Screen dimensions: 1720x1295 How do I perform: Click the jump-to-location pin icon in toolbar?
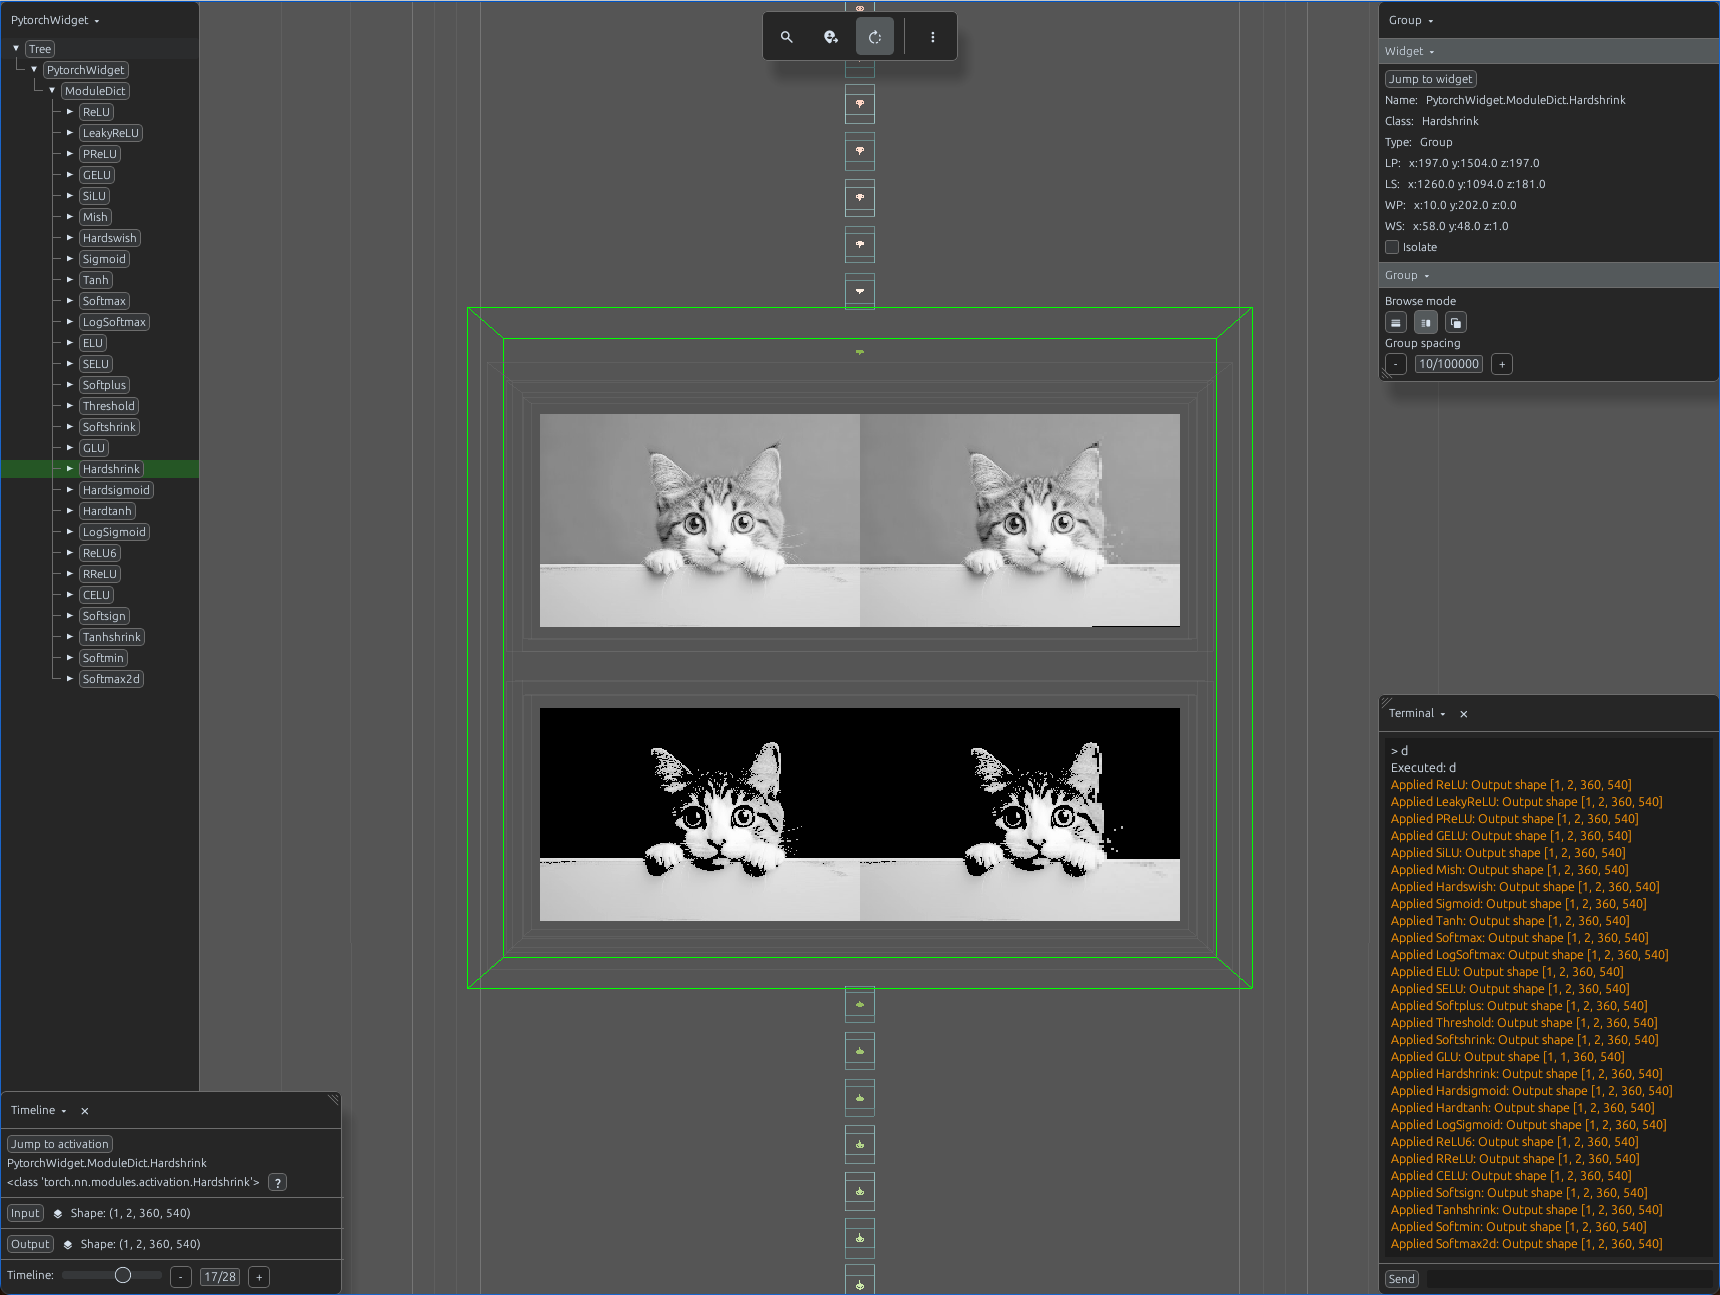tap(831, 37)
